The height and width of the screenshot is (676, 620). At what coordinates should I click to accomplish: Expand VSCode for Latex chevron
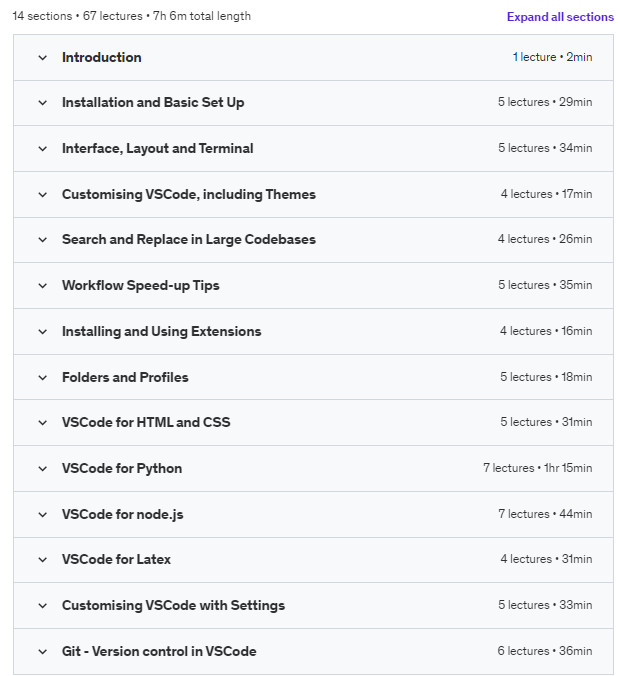(x=42, y=560)
